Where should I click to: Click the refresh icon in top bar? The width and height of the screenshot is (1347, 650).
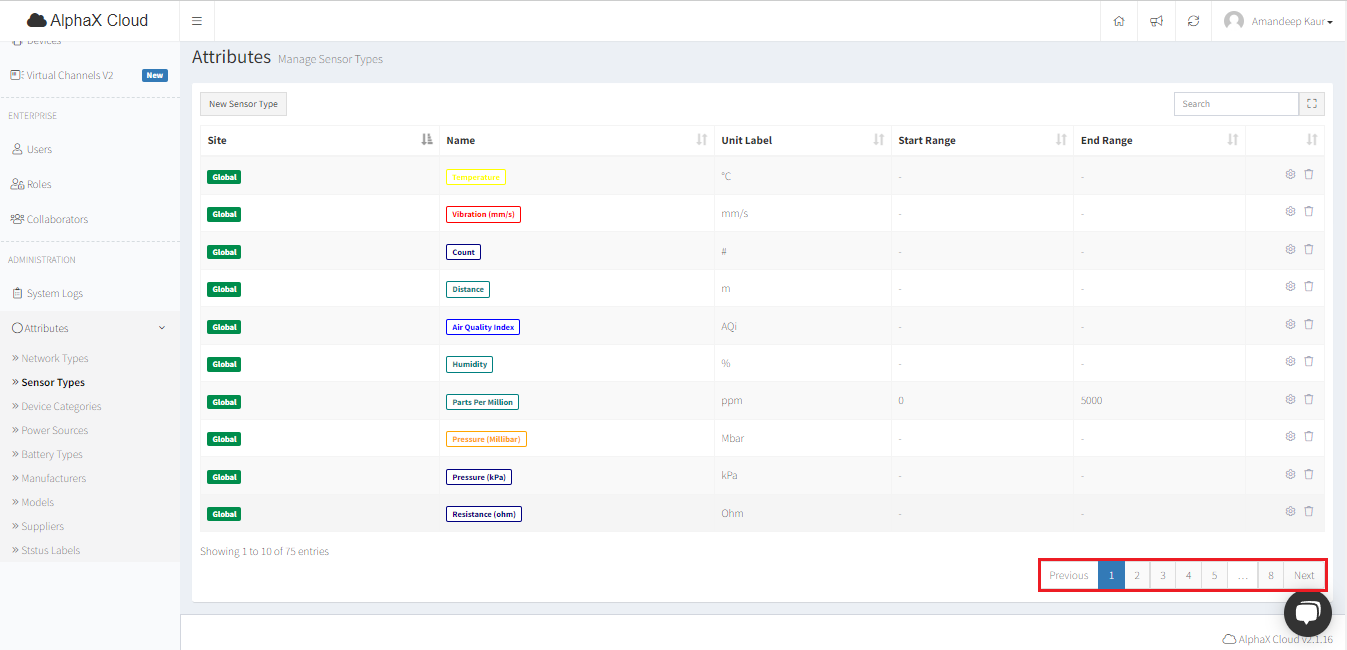[x=1193, y=21]
